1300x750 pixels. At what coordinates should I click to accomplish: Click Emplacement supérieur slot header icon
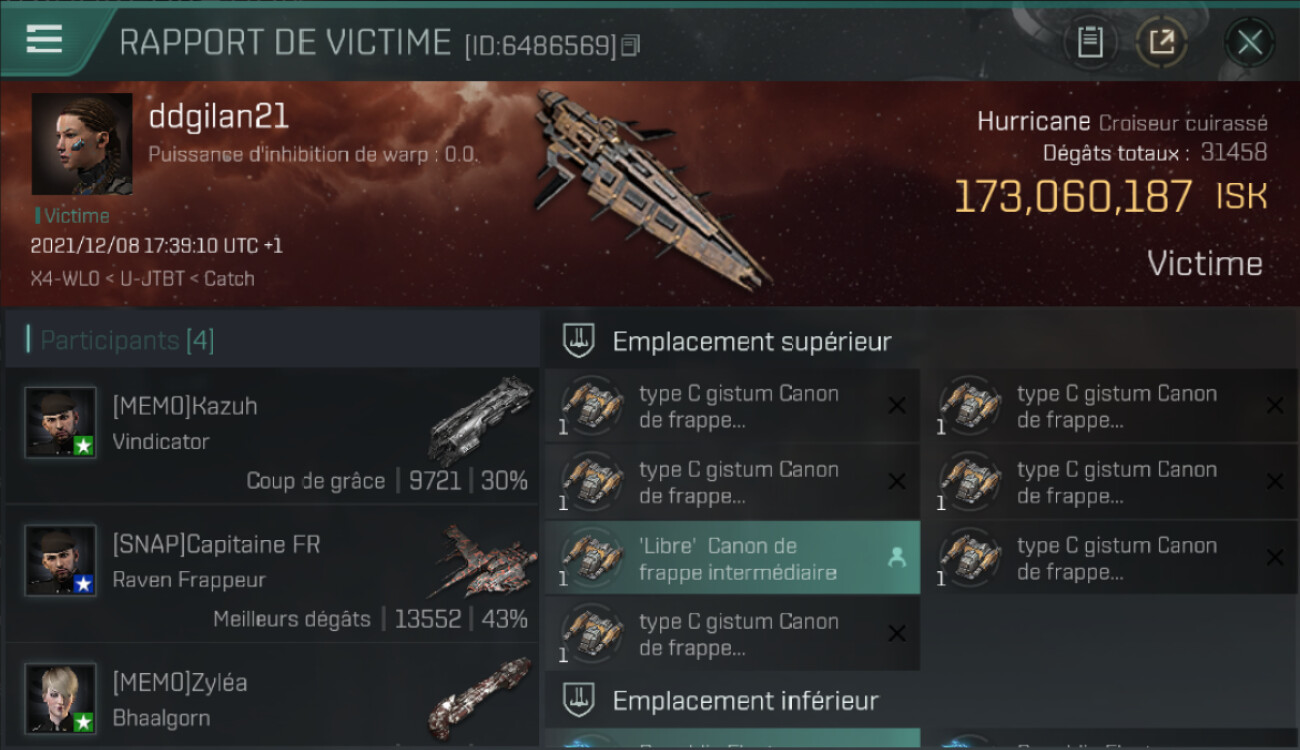pos(580,340)
